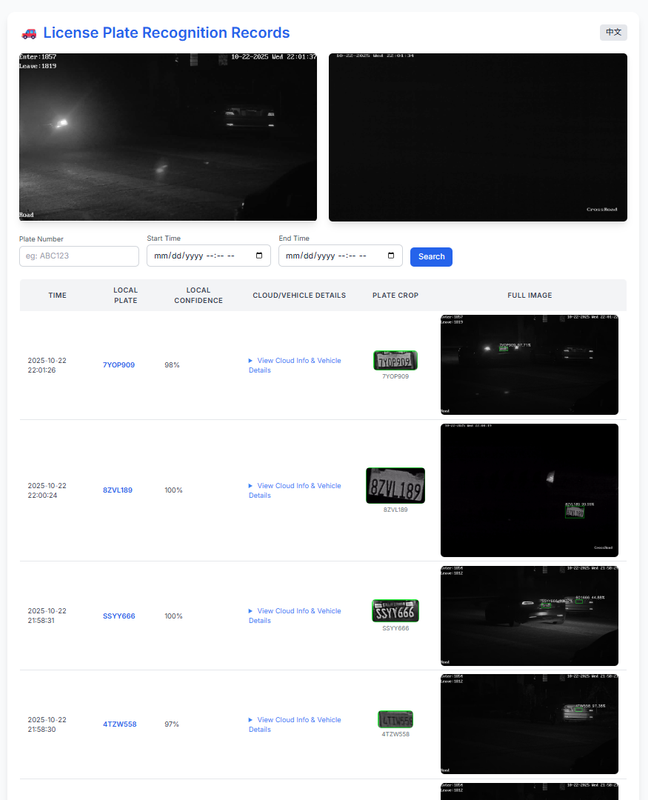Click the LOCAL PLATE column header
This screenshot has width=648, height=800.
126,295
